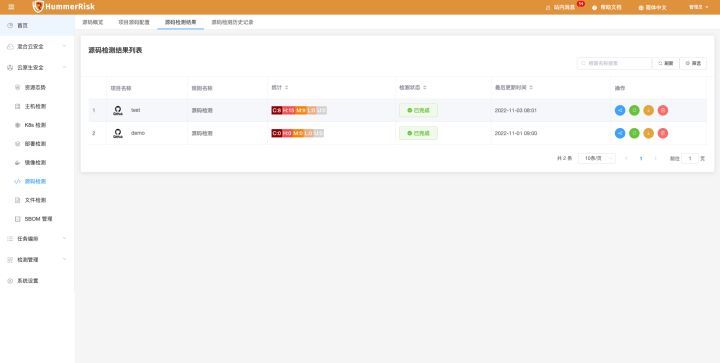Sort by the 最后更新时间 column header

coord(513,87)
